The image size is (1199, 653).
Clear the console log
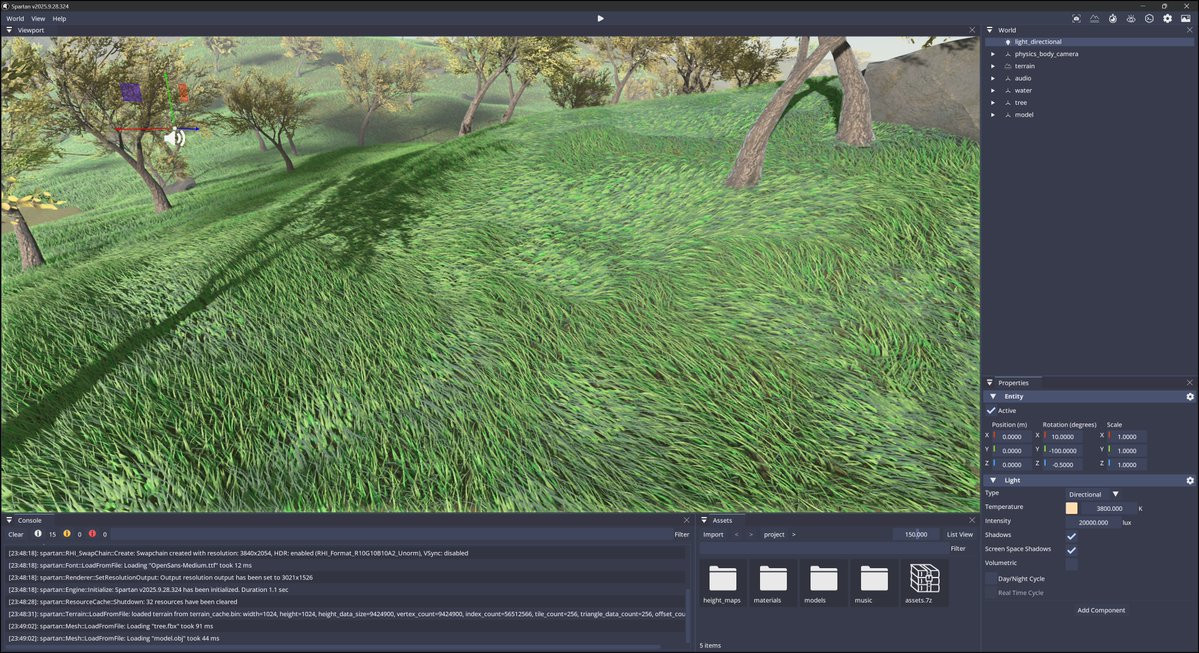pos(16,534)
